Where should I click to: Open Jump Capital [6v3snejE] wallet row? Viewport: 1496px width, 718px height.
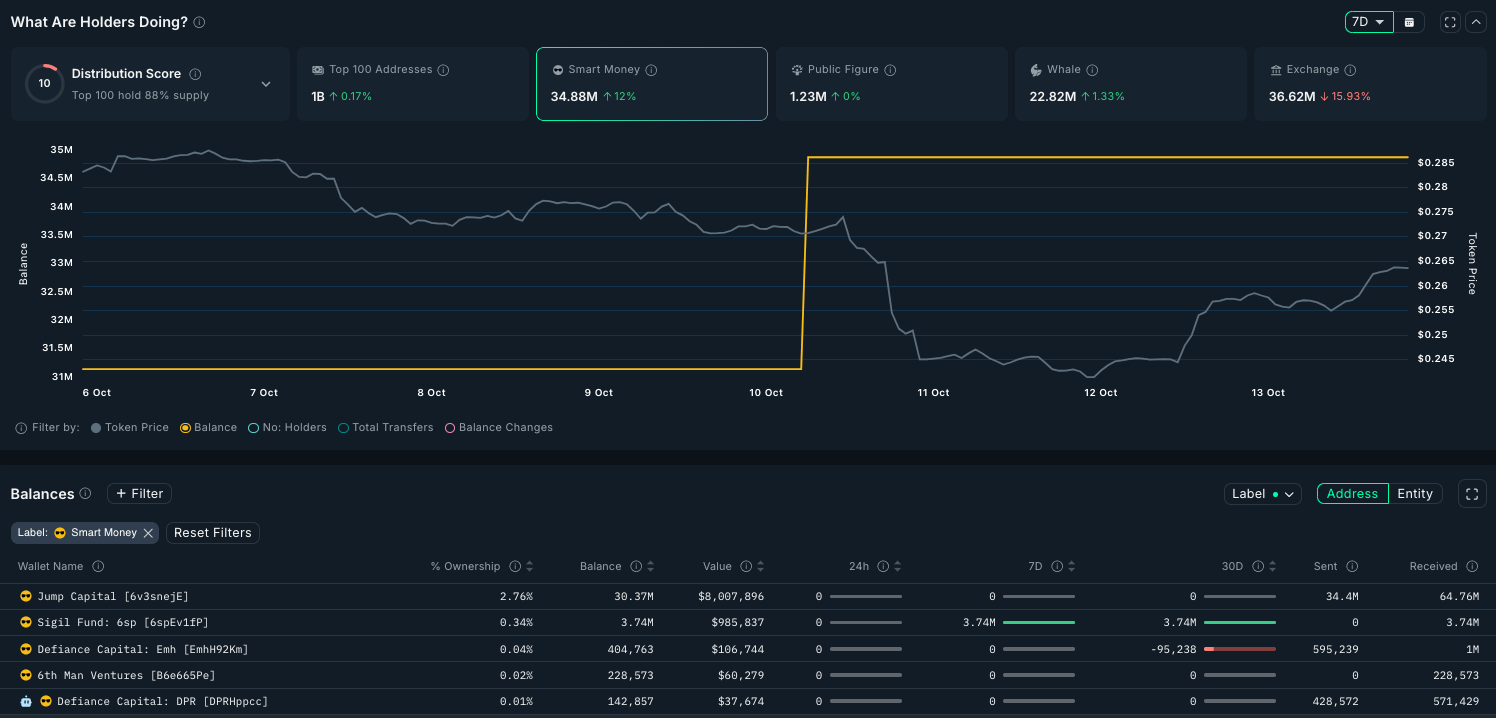tap(748, 596)
